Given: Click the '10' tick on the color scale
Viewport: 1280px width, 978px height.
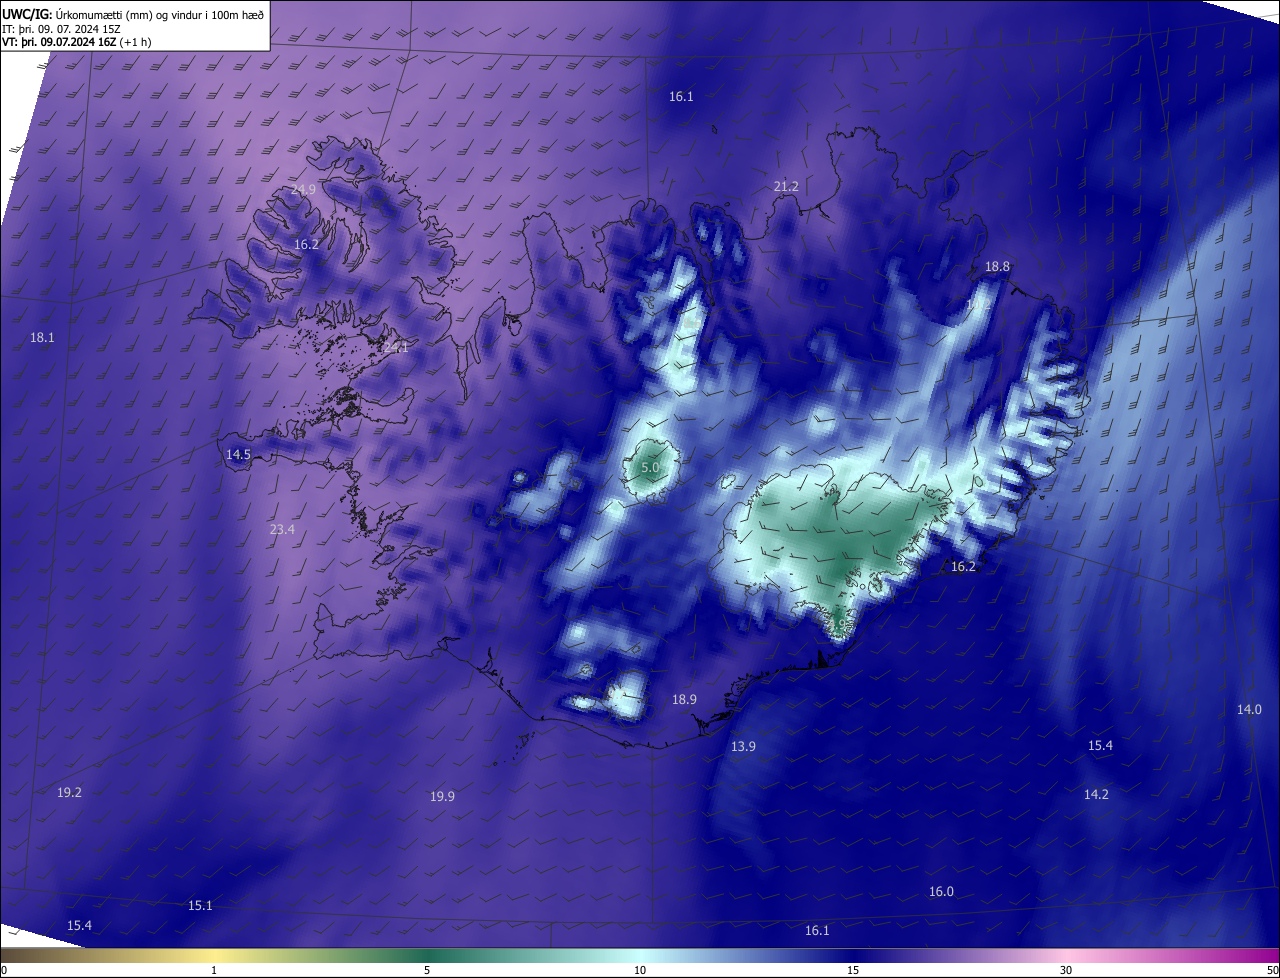Looking at the screenshot, I should pyautogui.click(x=640, y=970).
